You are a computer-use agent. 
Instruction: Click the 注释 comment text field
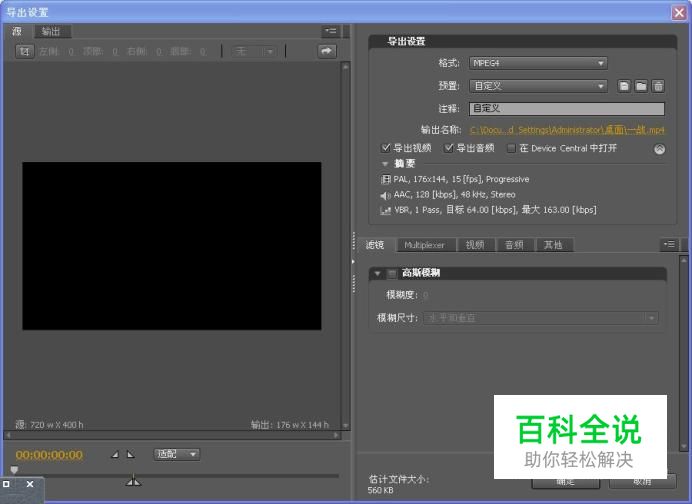click(x=566, y=109)
